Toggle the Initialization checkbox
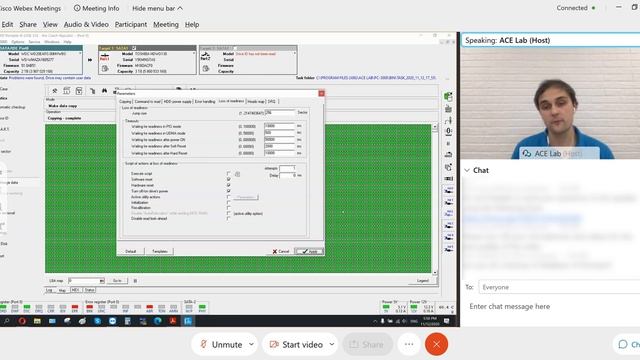The width and height of the screenshot is (640, 360). point(229,202)
